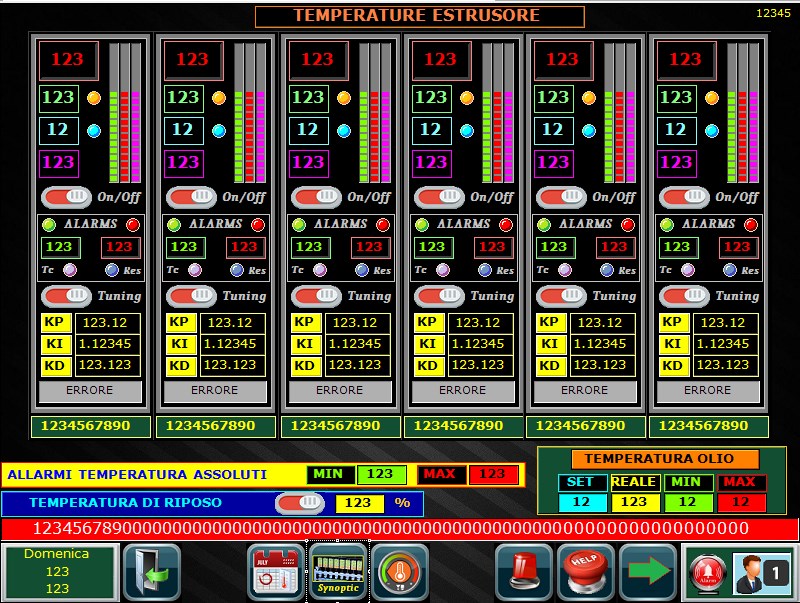The image size is (800, 603).
Task: Toggle On/Off switch of first zone
Action: click(x=66, y=197)
